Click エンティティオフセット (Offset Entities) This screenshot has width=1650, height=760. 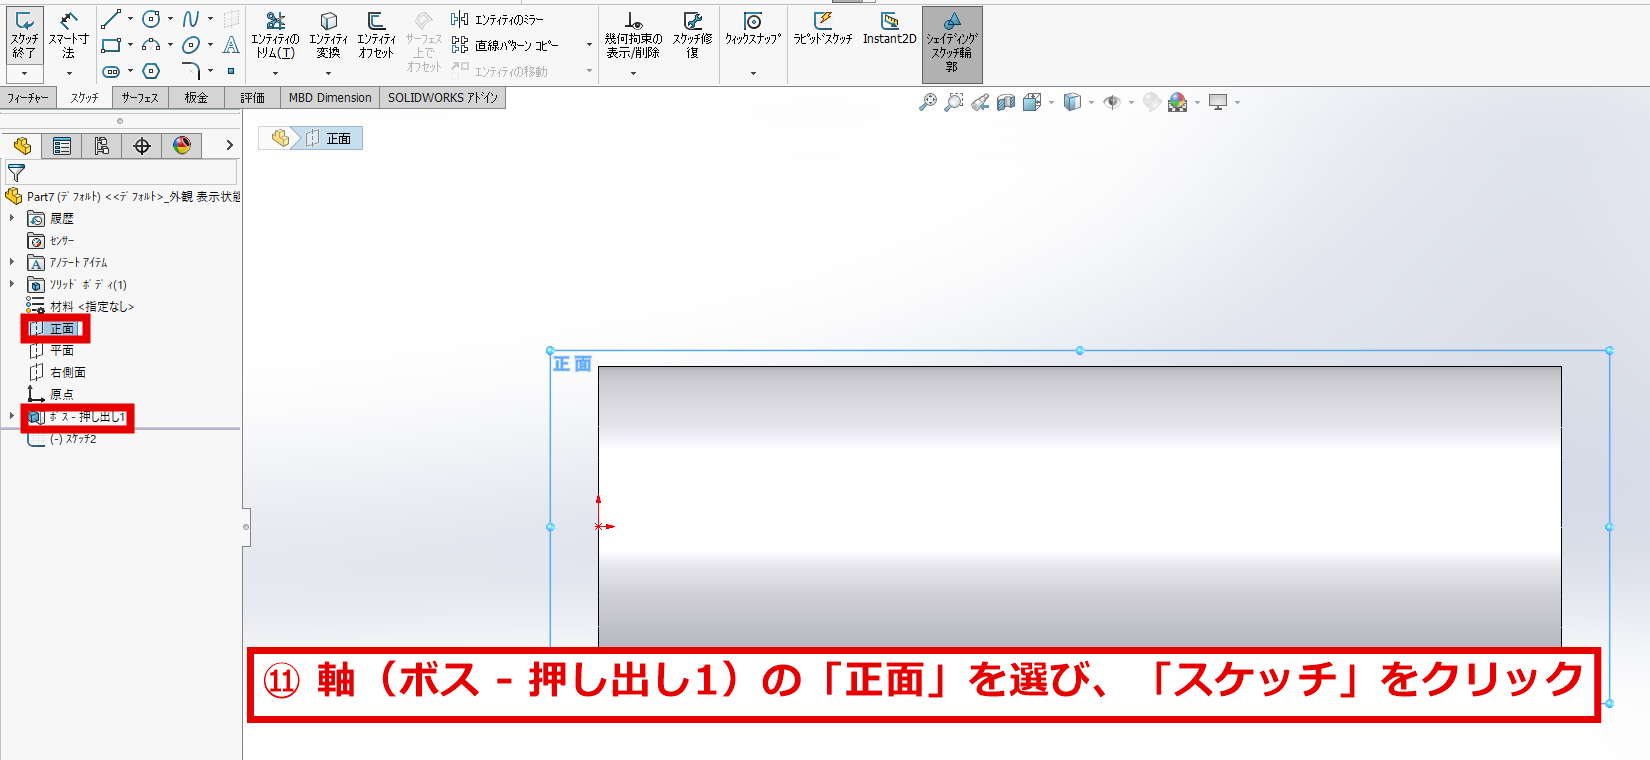click(x=376, y=37)
